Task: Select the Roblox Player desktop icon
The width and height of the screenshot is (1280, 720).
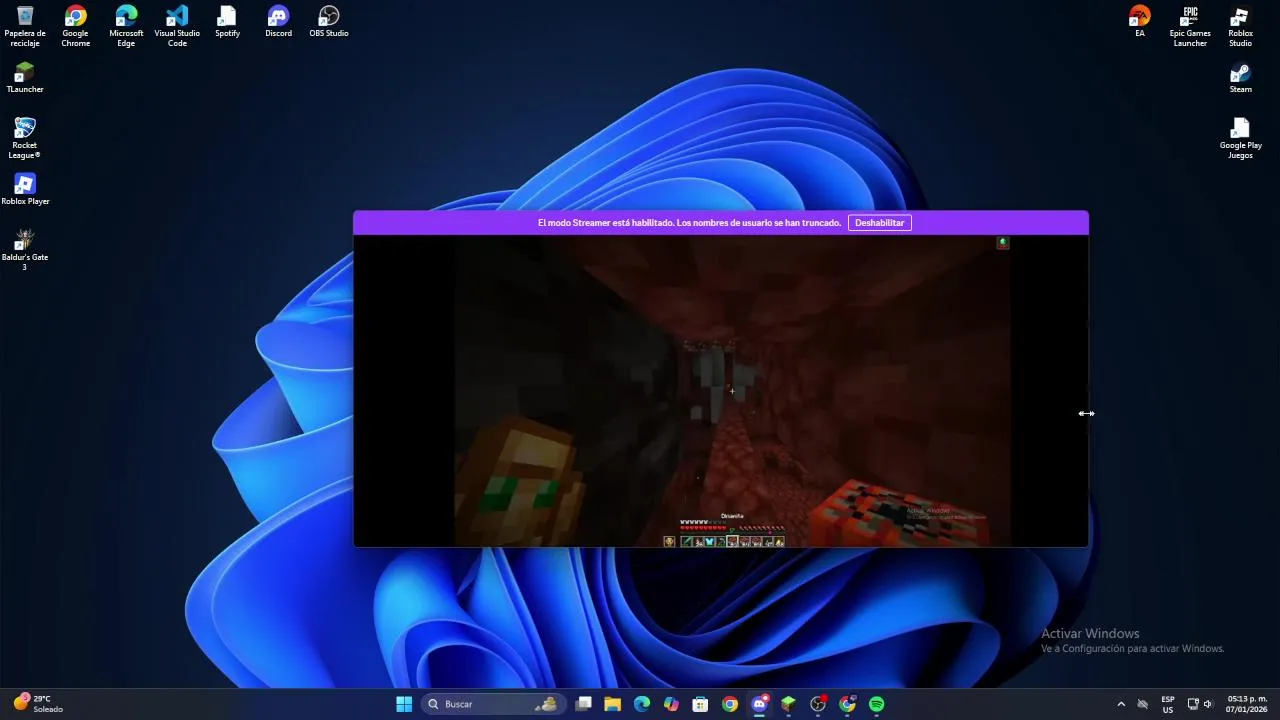Action: (25, 189)
